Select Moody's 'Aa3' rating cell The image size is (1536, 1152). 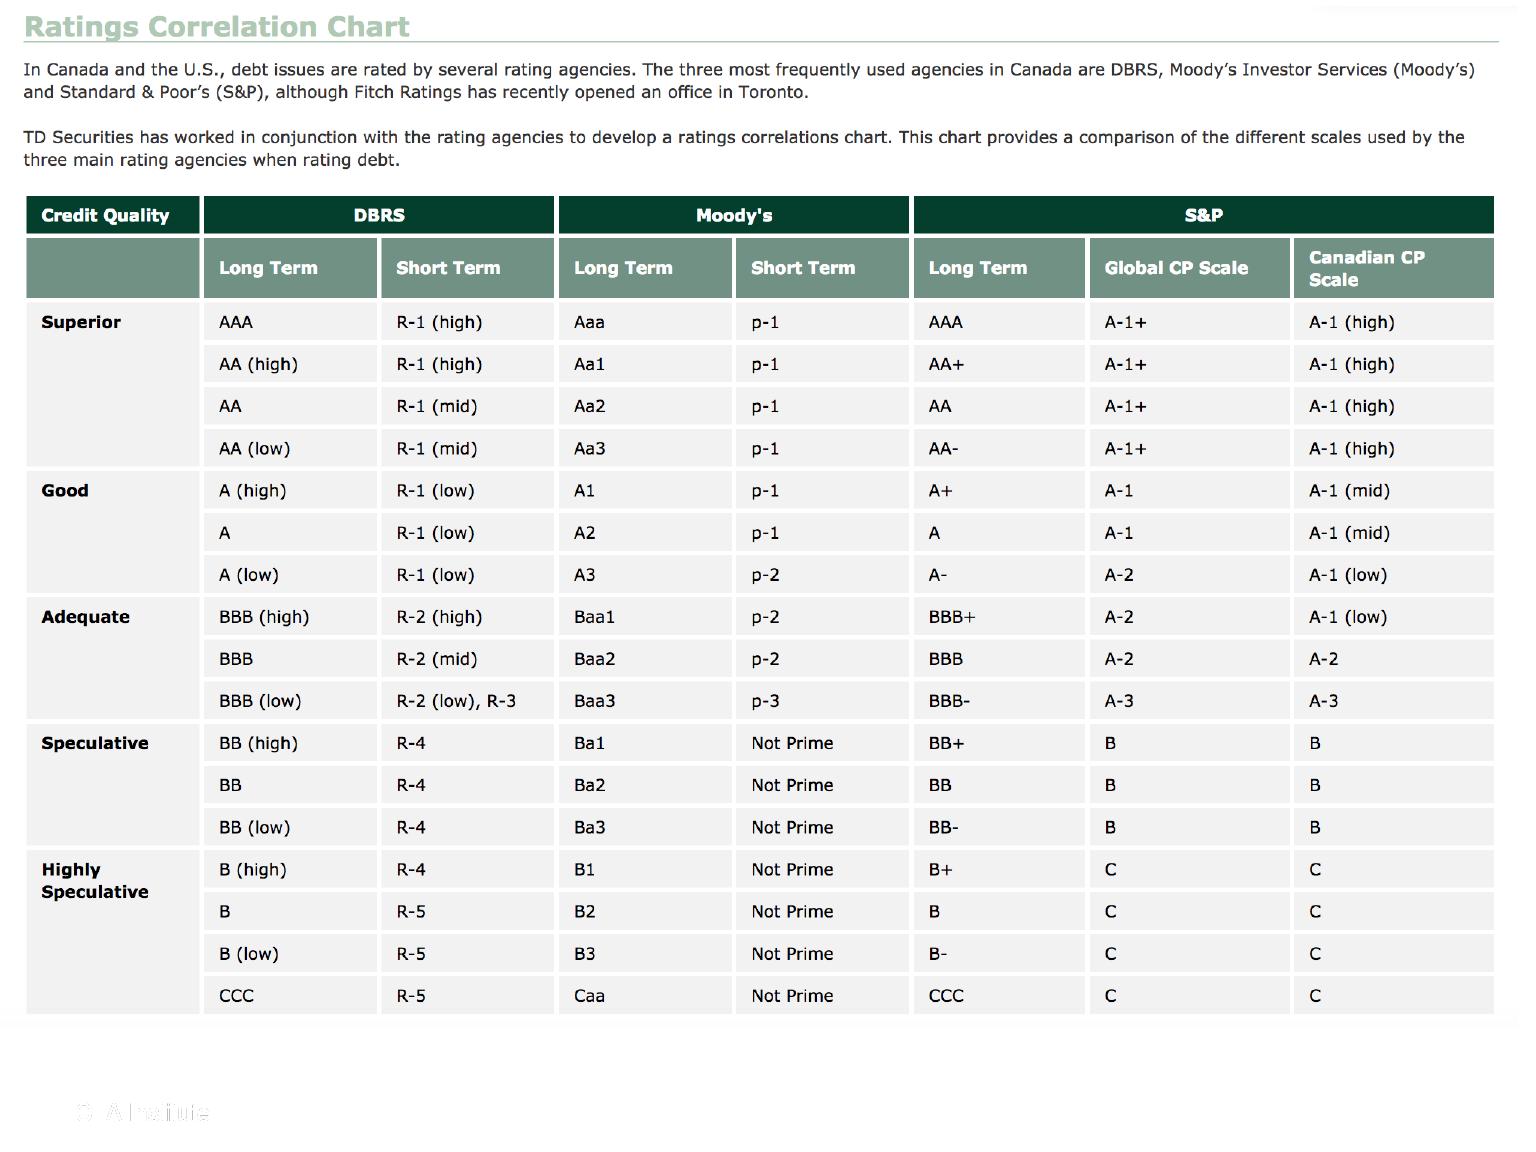[645, 448]
